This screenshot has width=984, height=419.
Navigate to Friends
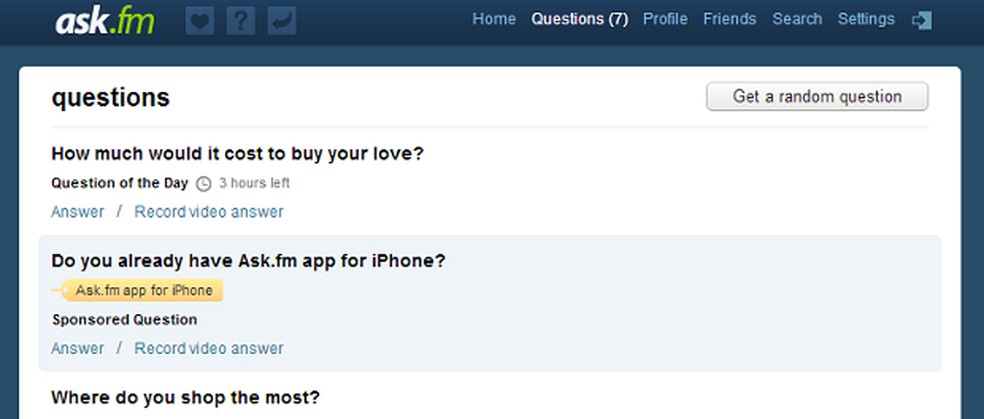coord(730,19)
